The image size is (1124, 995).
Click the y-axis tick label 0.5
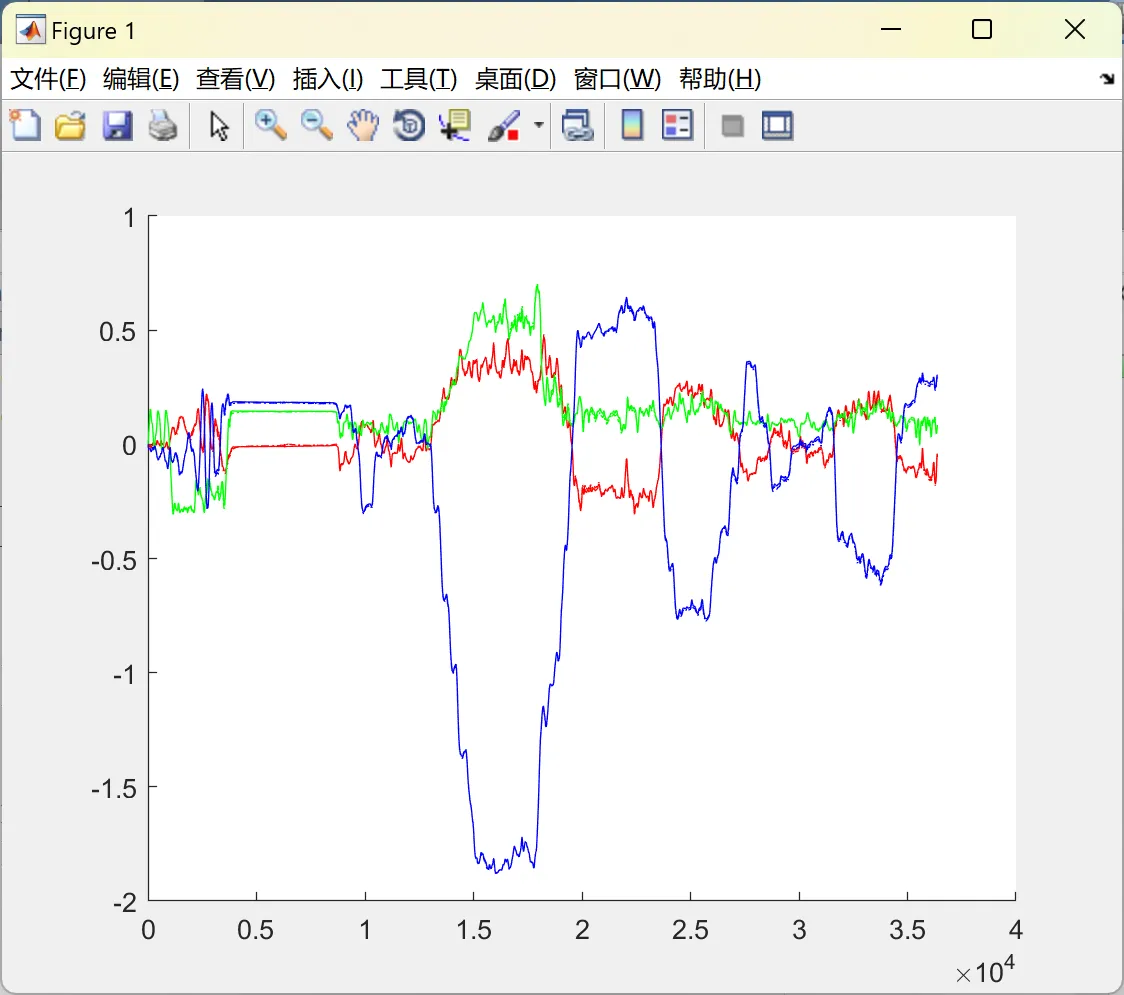click(x=118, y=332)
